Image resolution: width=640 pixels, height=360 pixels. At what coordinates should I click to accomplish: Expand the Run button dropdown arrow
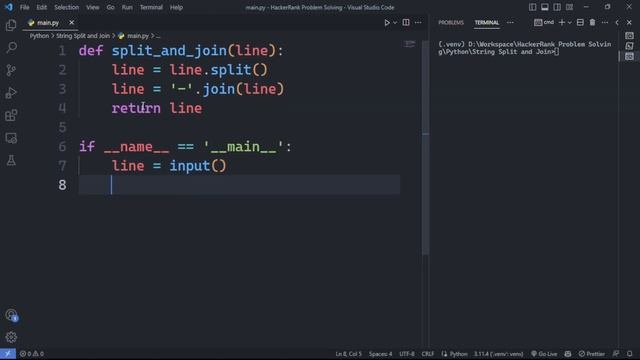point(395,23)
